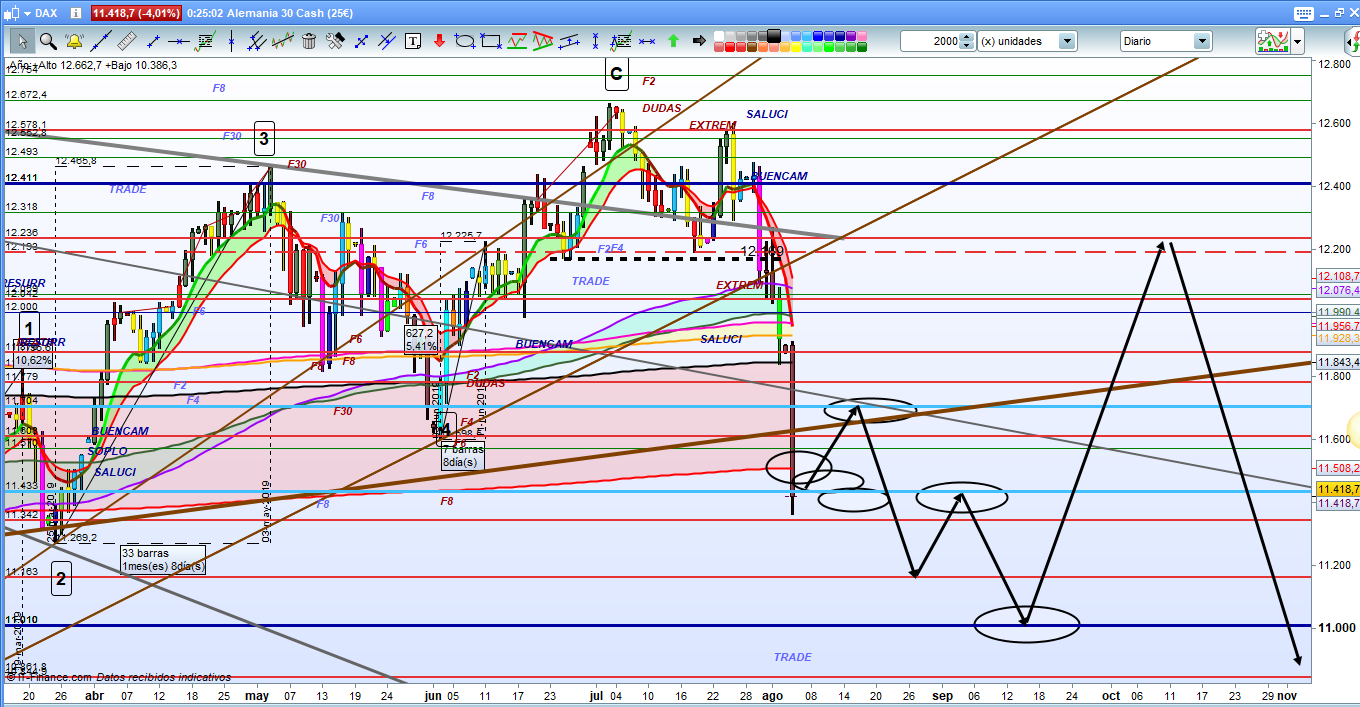Select the text annotation tool
1360x707 pixels.
(x=413, y=41)
